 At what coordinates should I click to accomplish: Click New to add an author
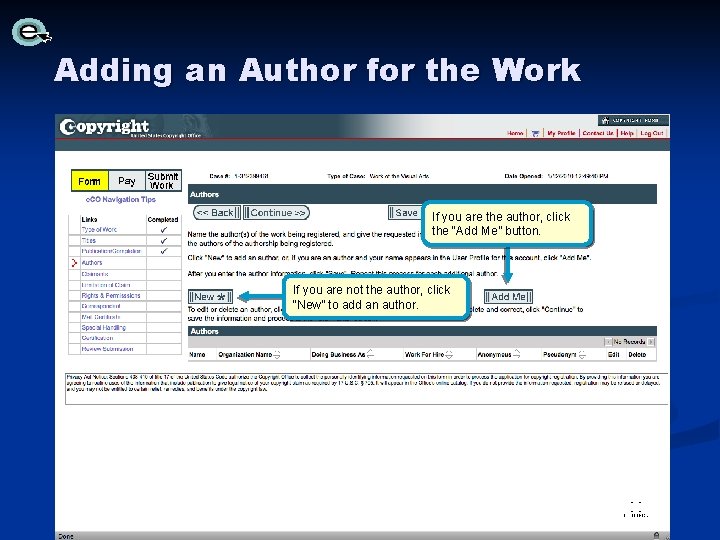210,297
